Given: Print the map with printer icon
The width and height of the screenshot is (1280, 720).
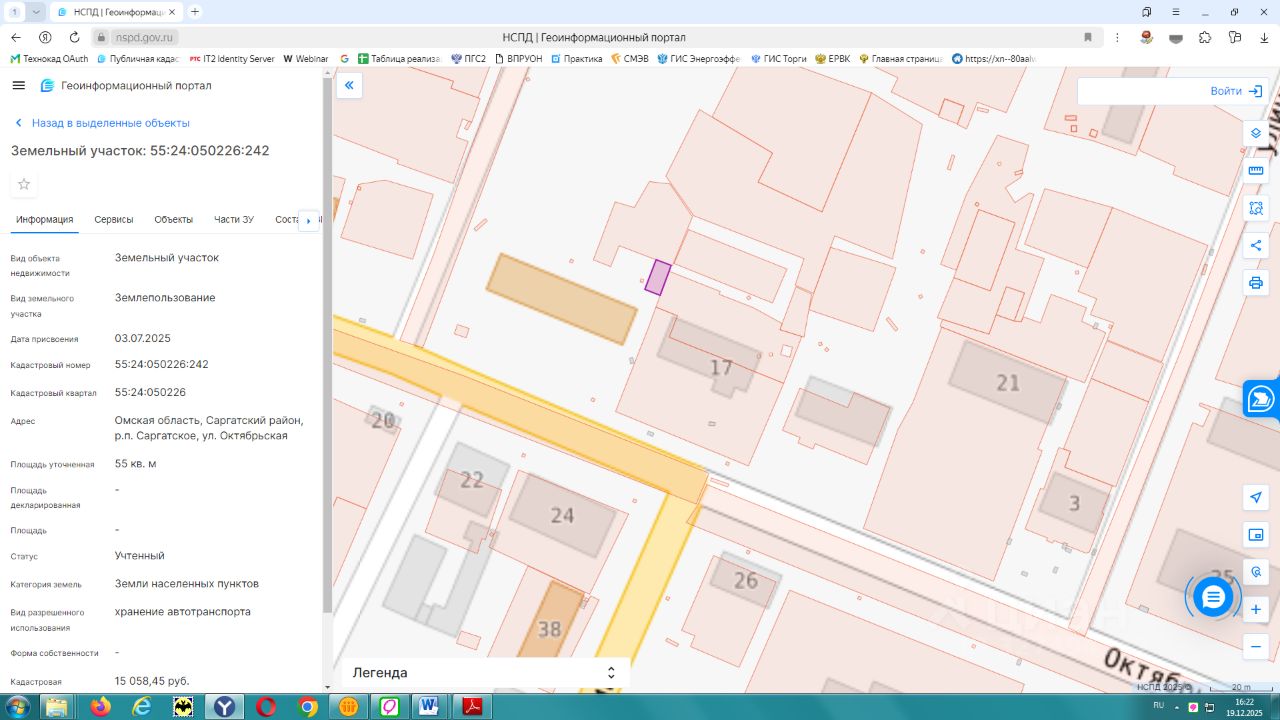Looking at the screenshot, I should (x=1256, y=283).
